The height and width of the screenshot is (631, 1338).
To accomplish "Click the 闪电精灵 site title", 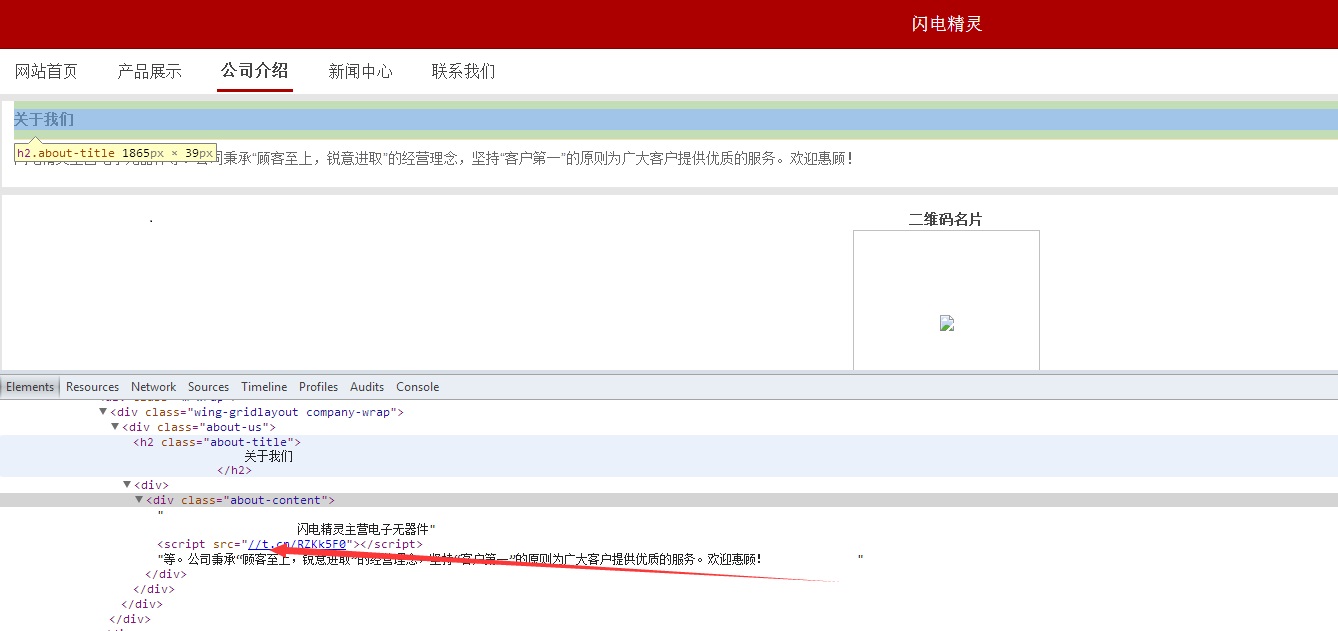I will (947, 24).
